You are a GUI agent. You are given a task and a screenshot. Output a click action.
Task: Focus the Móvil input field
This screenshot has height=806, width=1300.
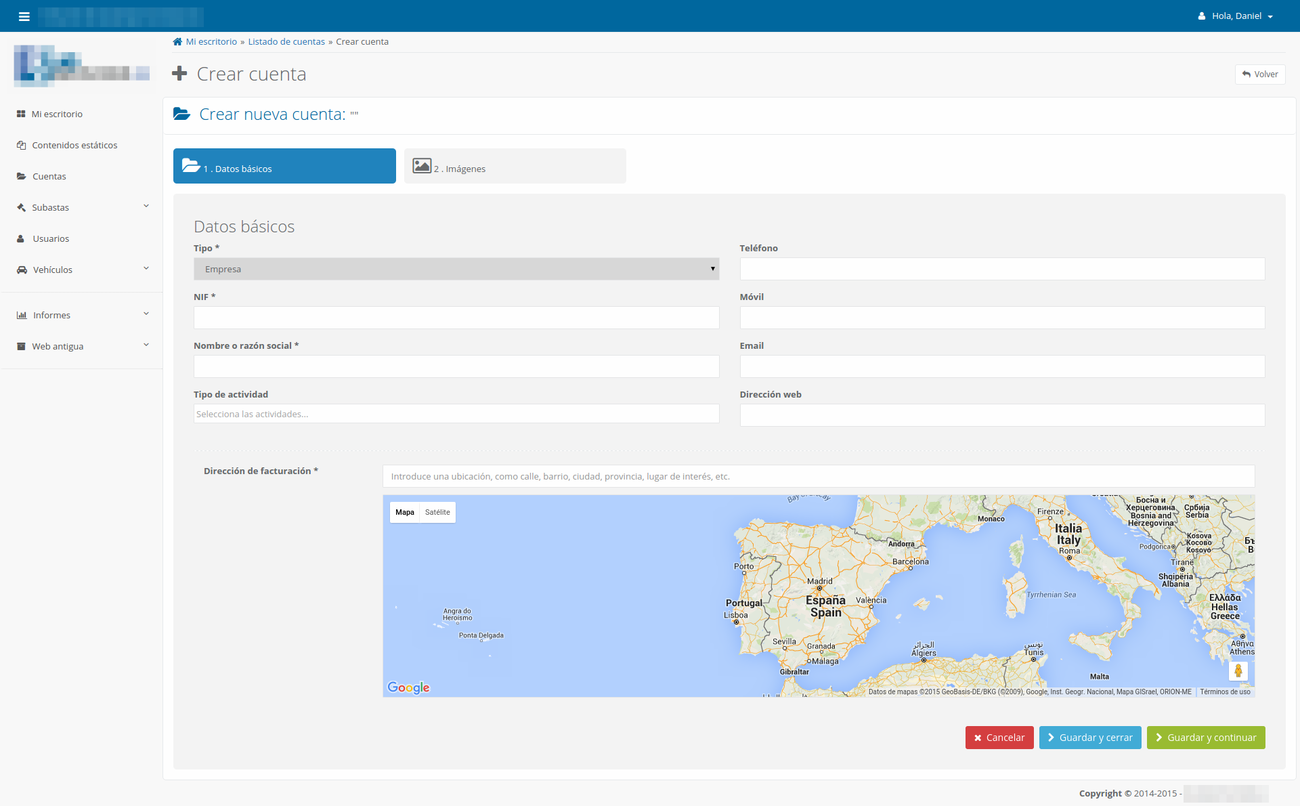[1002, 318]
